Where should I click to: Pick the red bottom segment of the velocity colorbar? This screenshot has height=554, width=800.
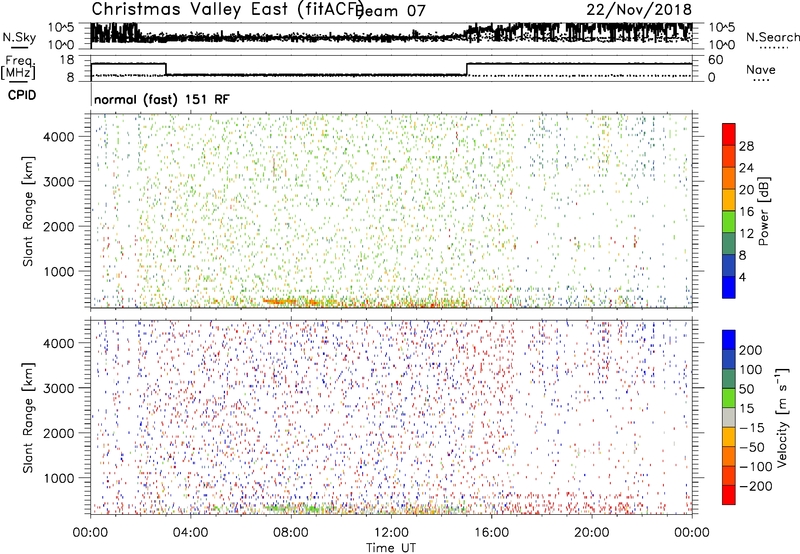(x=729, y=495)
